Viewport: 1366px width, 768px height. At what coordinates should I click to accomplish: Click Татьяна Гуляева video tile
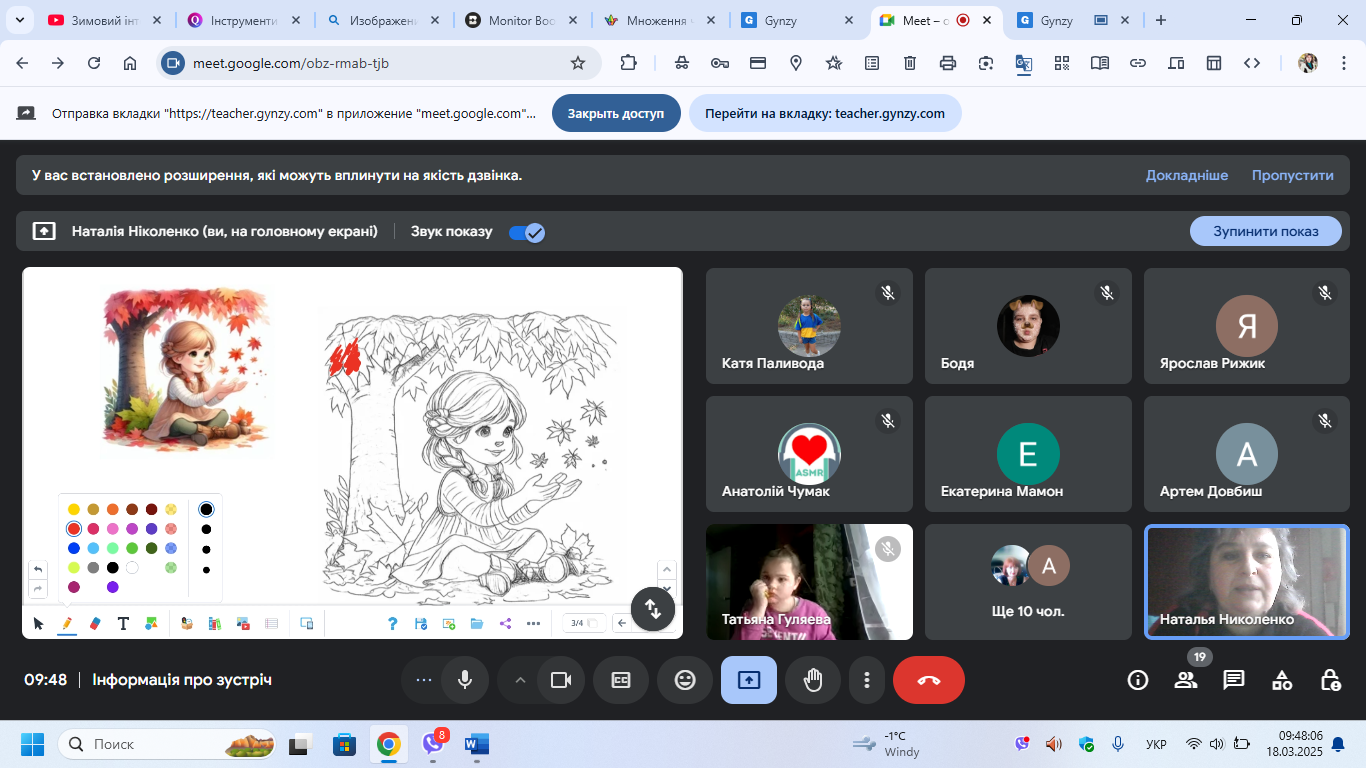(809, 581)
